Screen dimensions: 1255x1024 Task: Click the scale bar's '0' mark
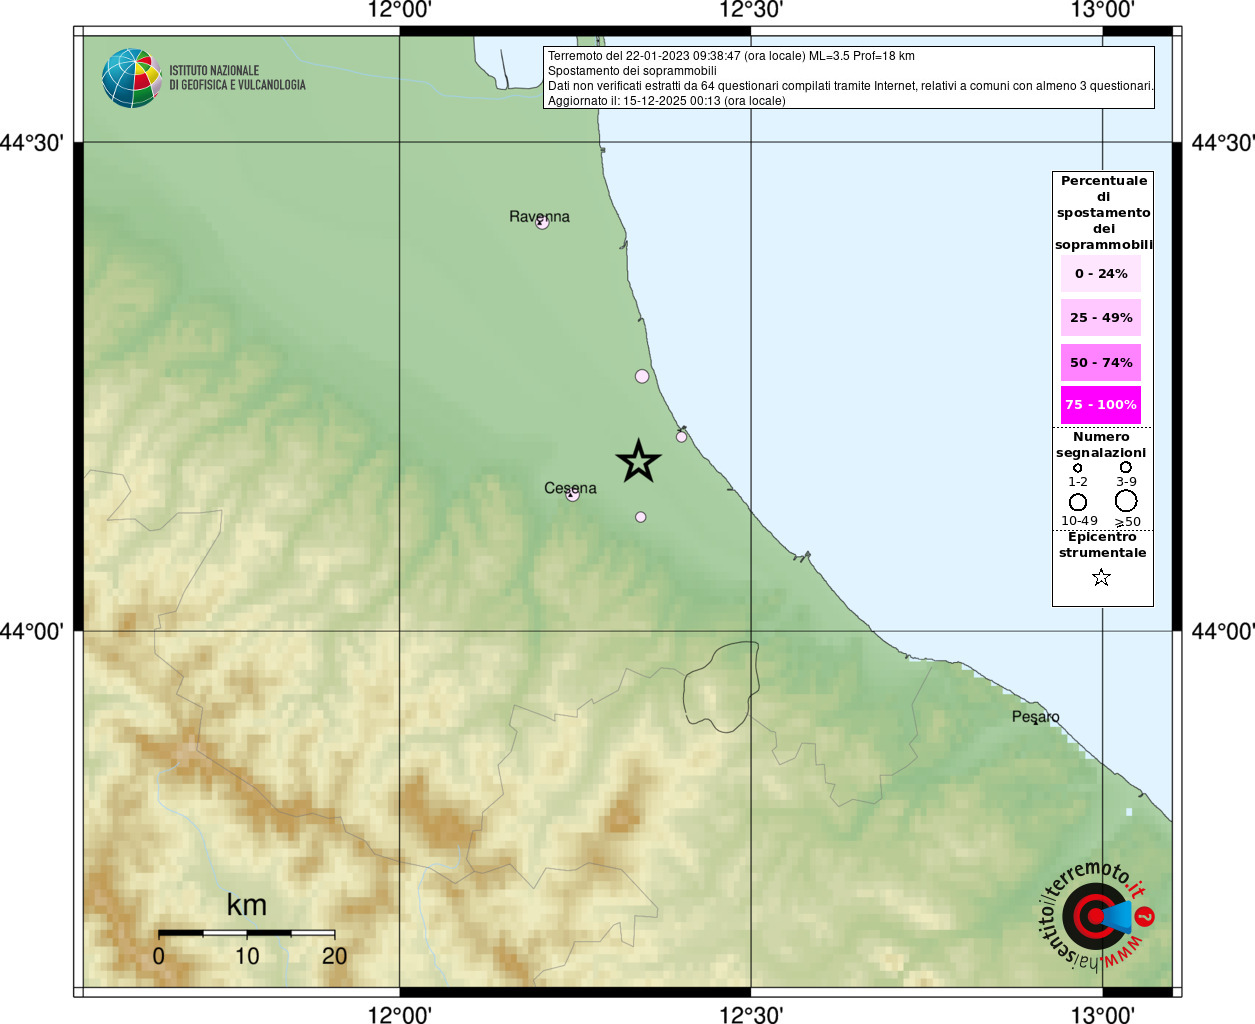159,956
